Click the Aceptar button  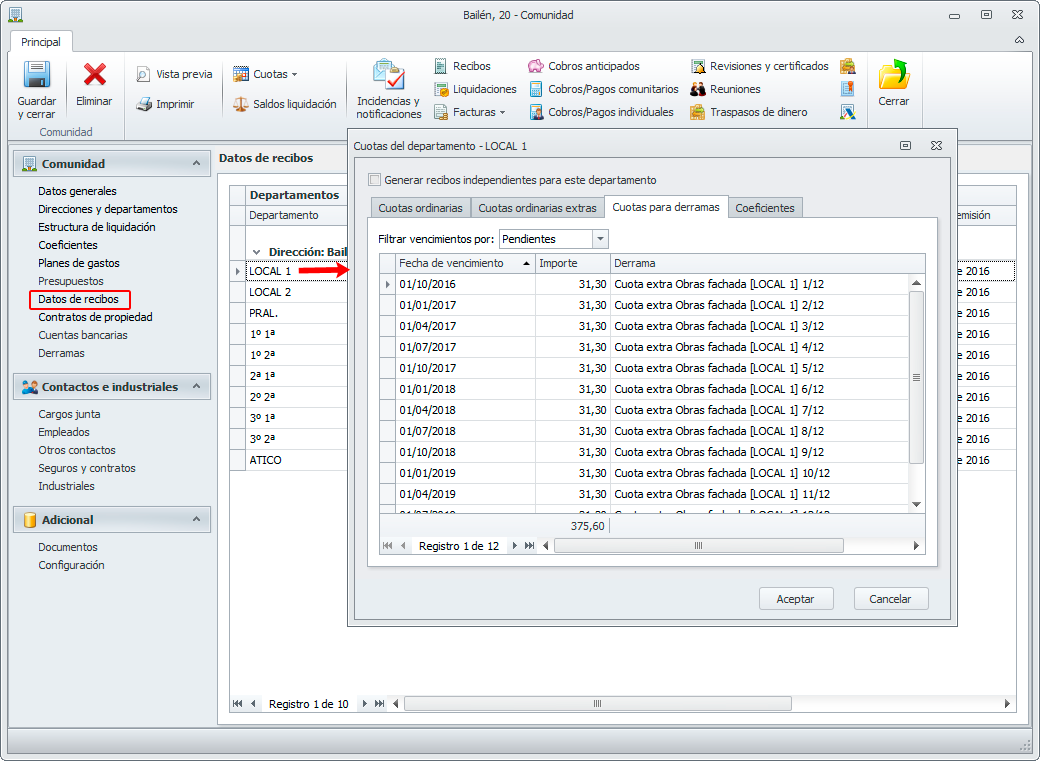coord(795,599)
